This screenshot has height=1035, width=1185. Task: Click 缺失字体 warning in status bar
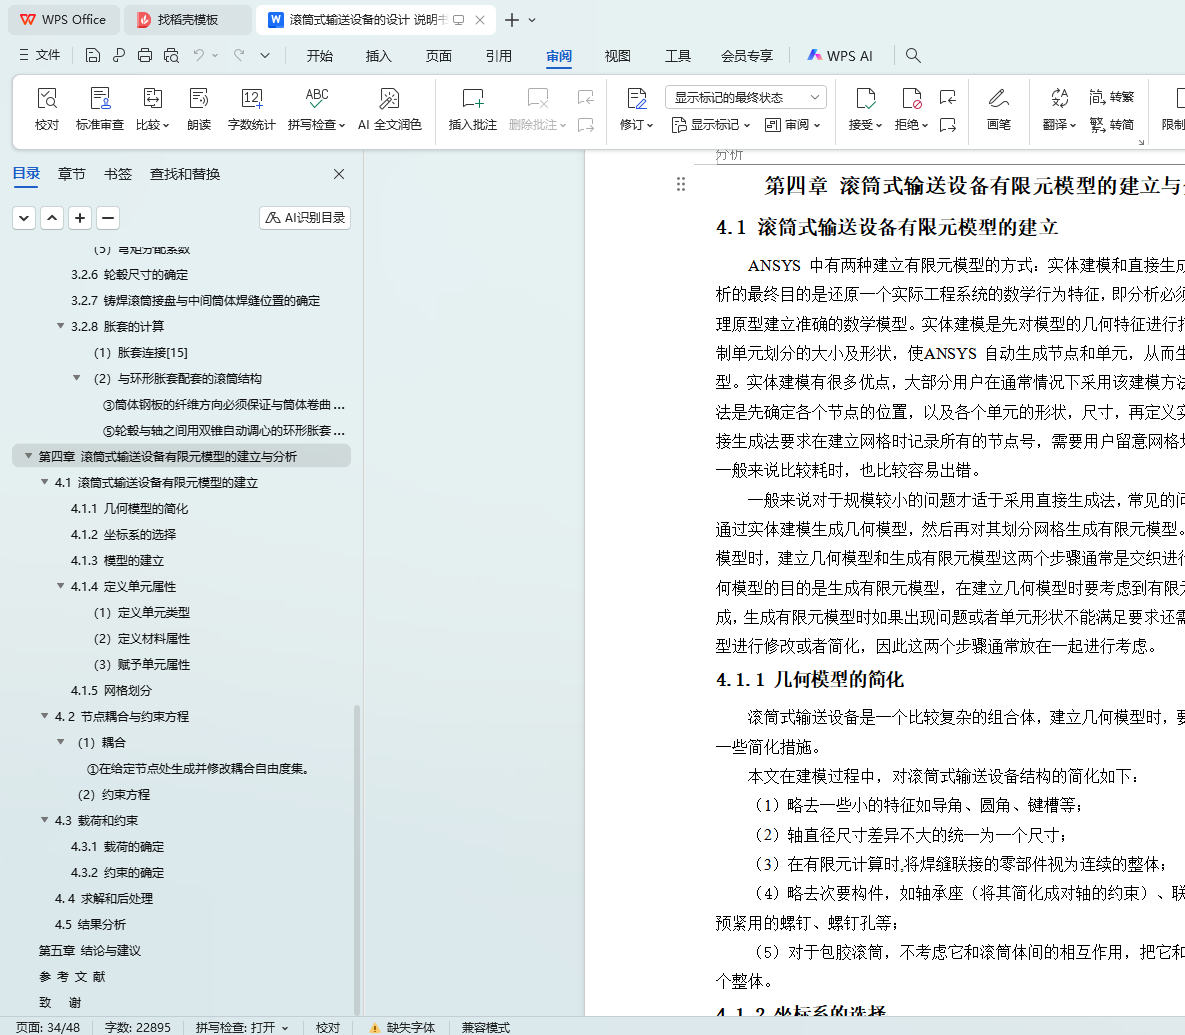[402, 1027]
